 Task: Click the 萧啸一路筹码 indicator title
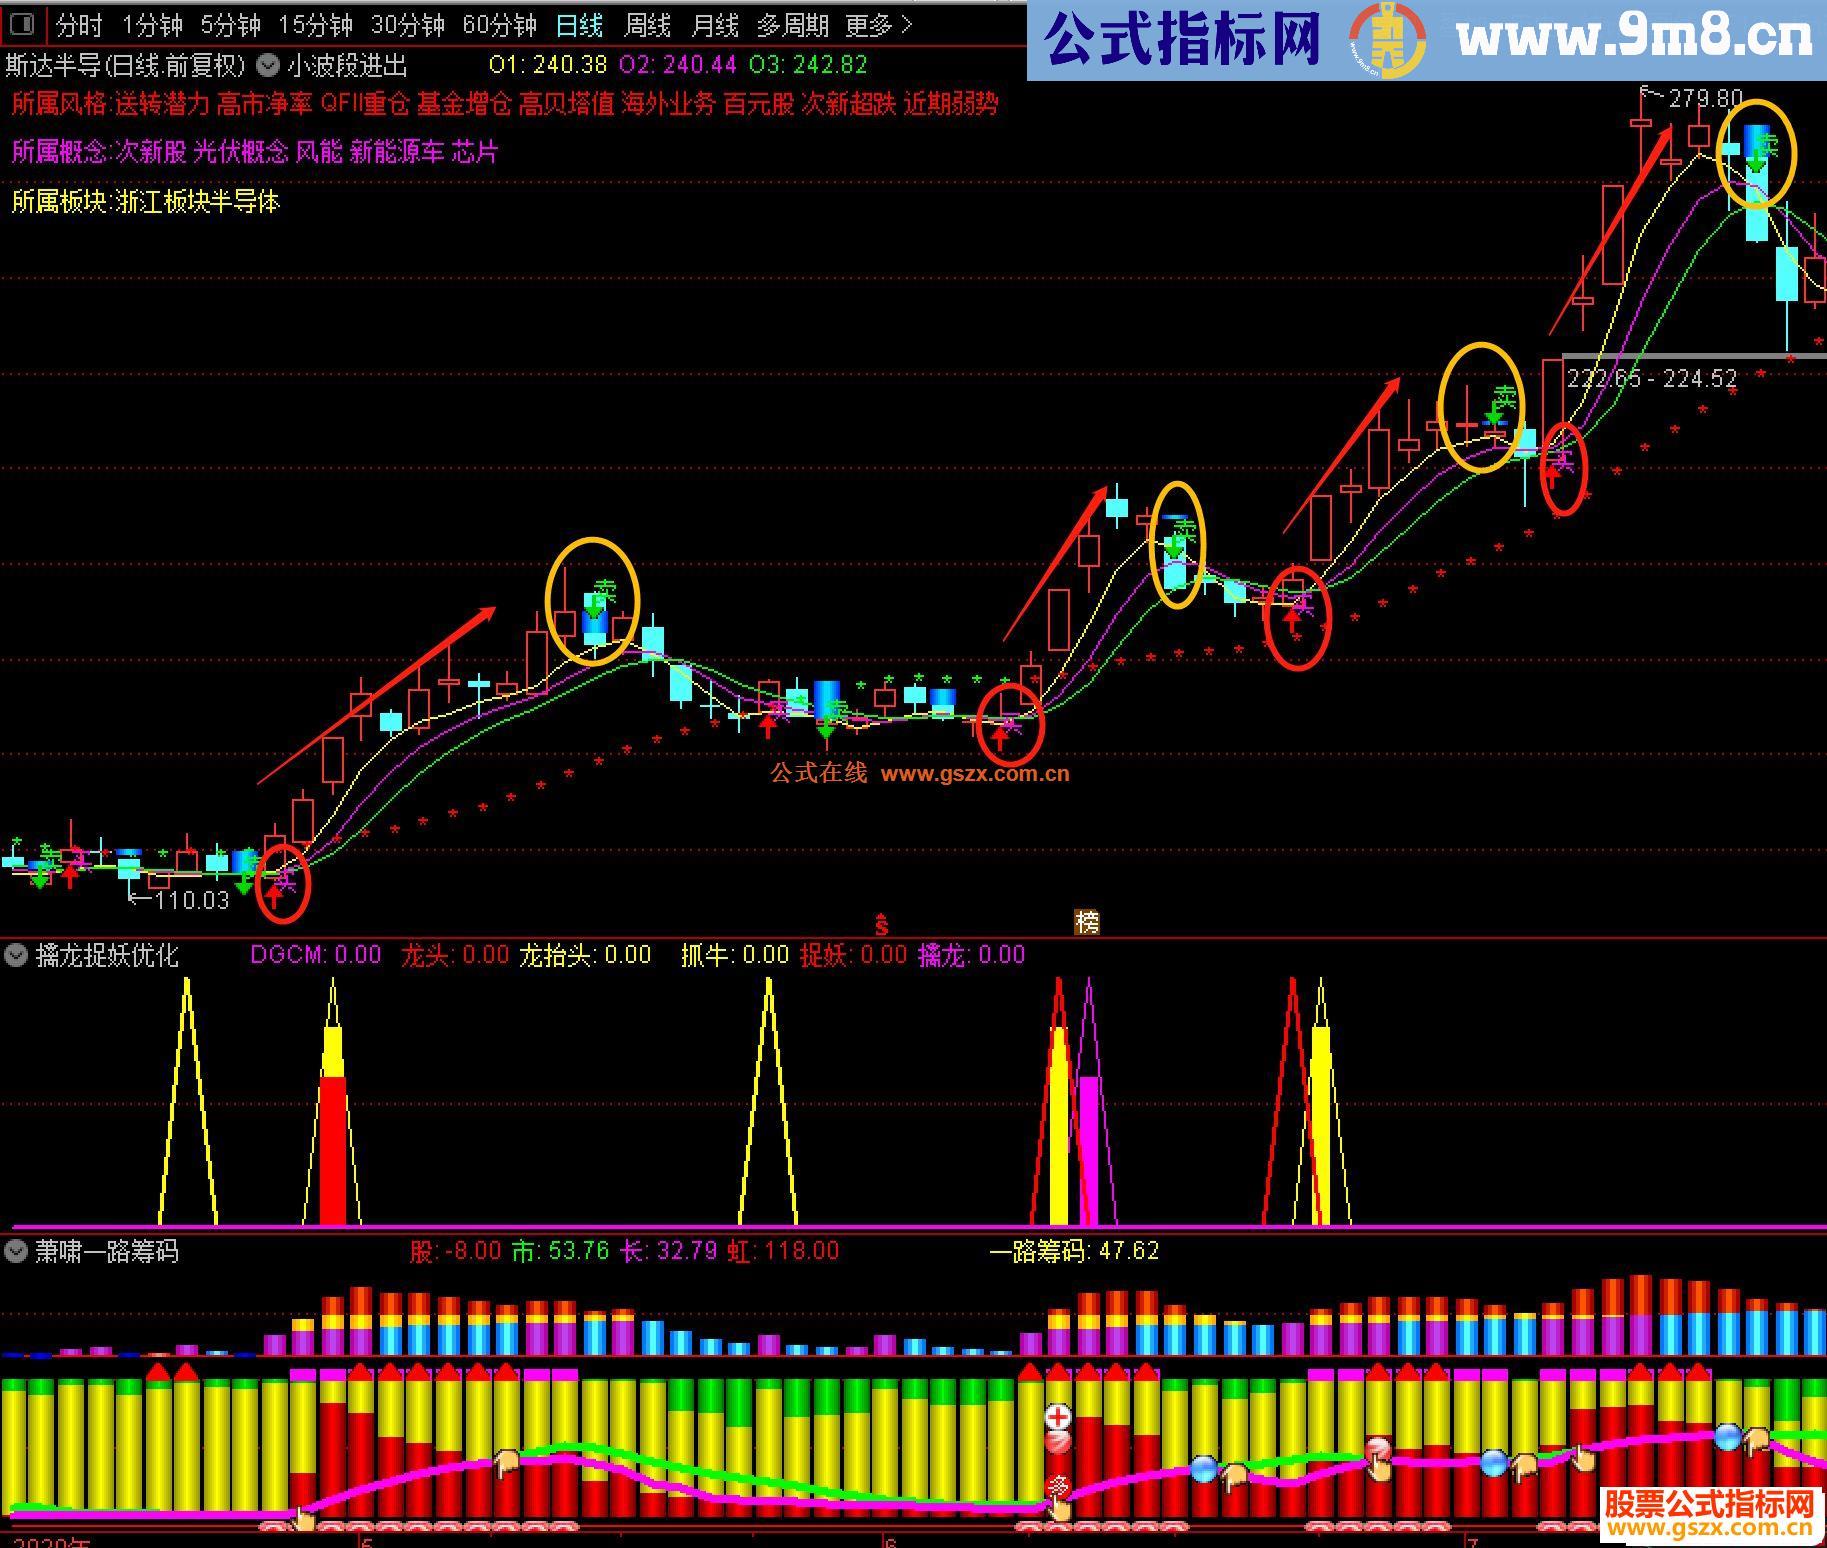[x=107, y=1251]
